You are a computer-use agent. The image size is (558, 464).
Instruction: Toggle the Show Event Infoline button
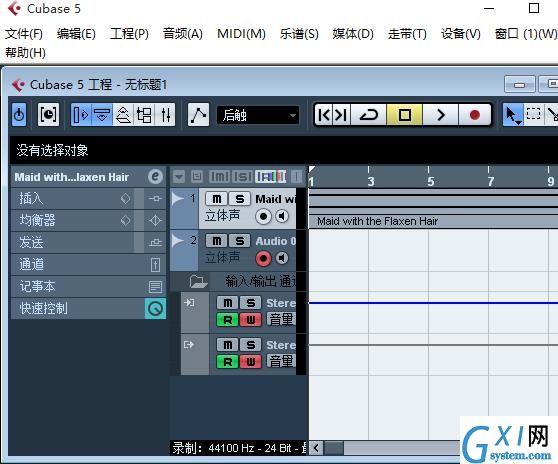click(x=102, y=115)
